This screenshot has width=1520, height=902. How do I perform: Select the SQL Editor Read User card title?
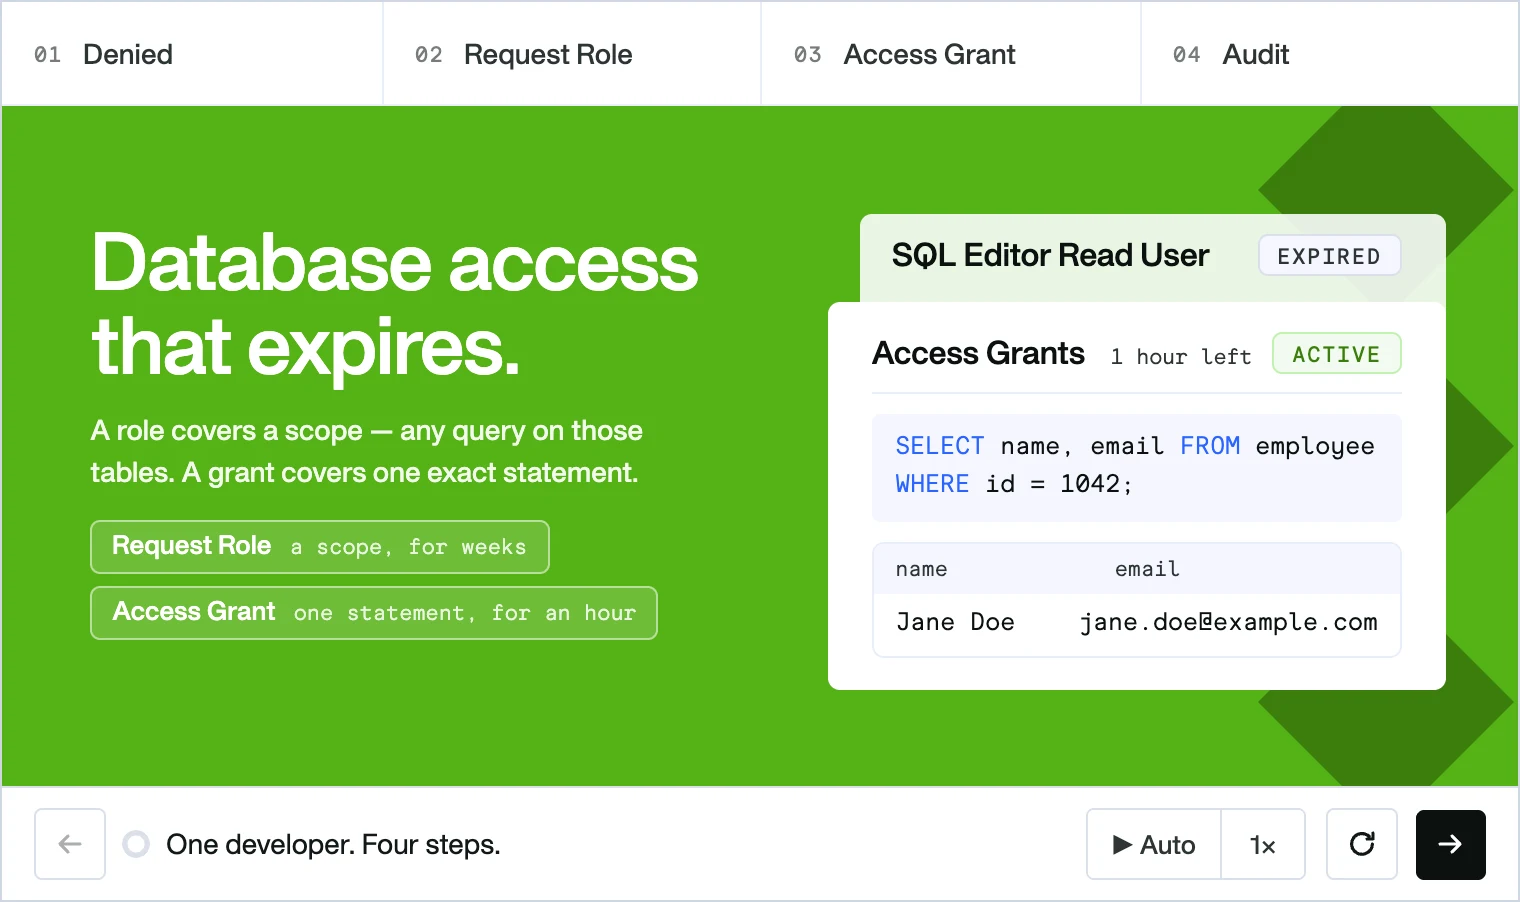coord(1050,256)
